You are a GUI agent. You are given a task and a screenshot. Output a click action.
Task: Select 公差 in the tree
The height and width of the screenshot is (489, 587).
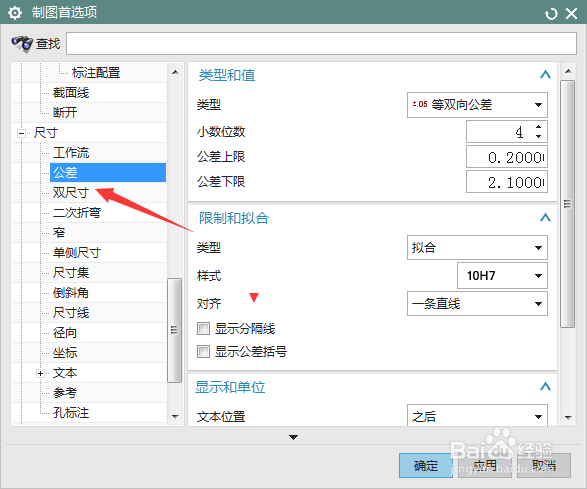[108, 173]
